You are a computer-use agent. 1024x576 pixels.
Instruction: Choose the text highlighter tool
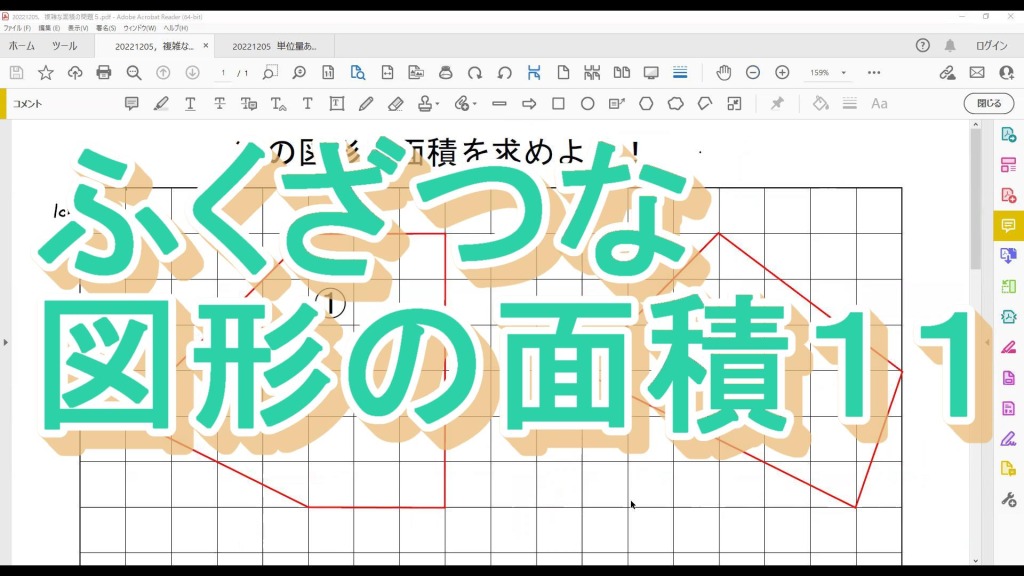(x=161, y=104)
